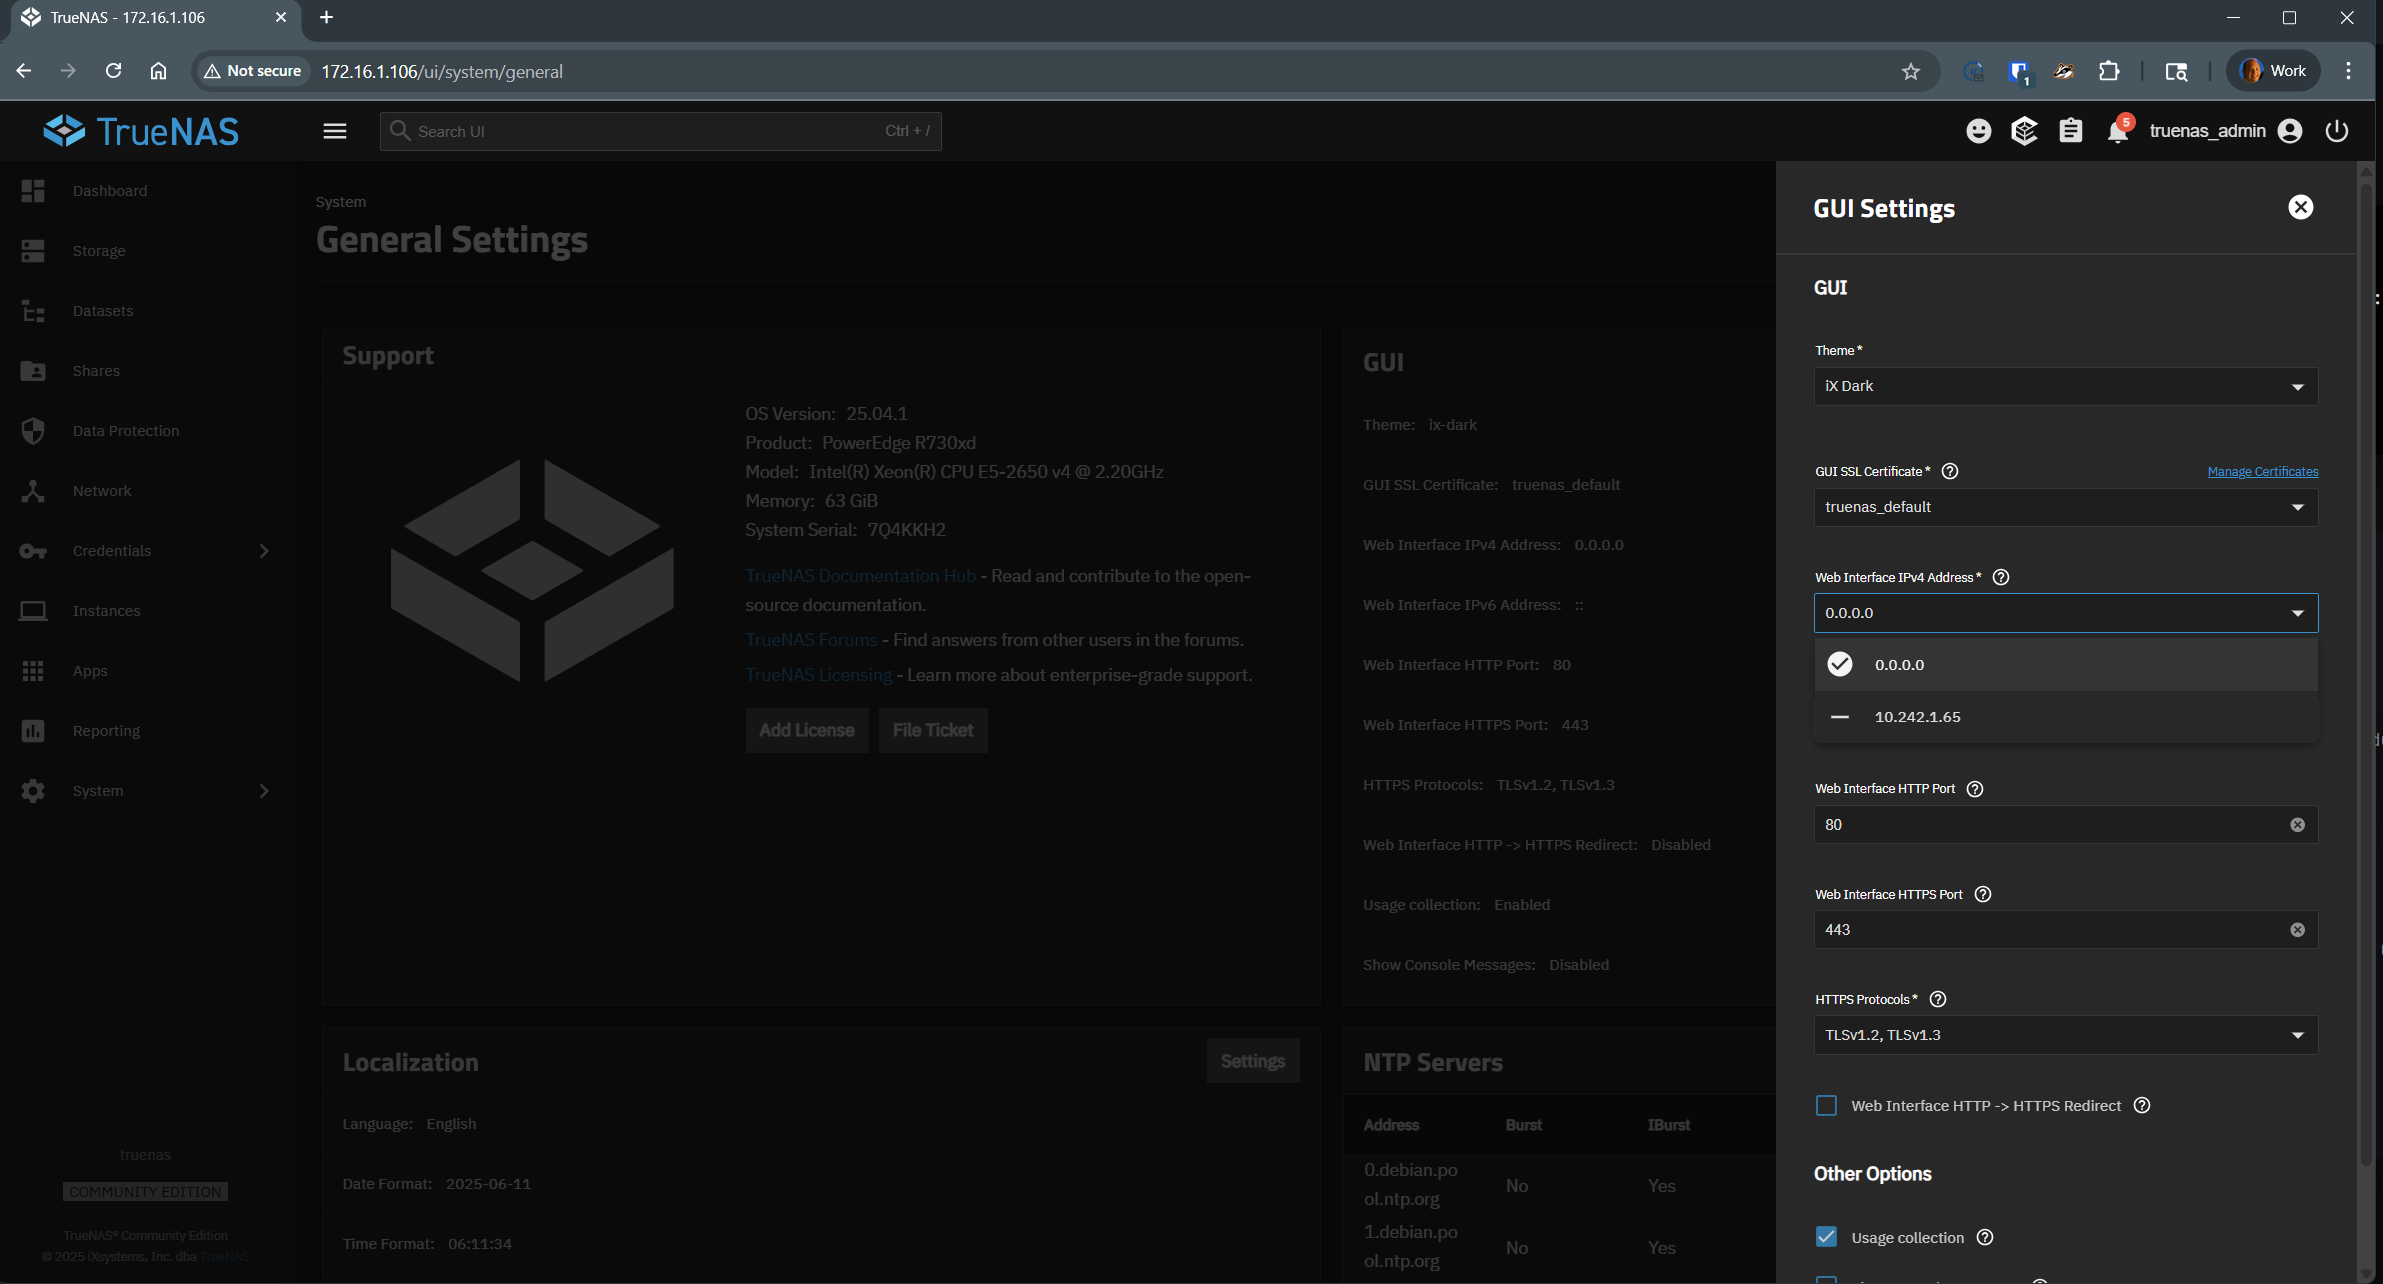Click the File Ticket button
The width and height of the screenshot is (2383, 1284).
pos(933,730)
